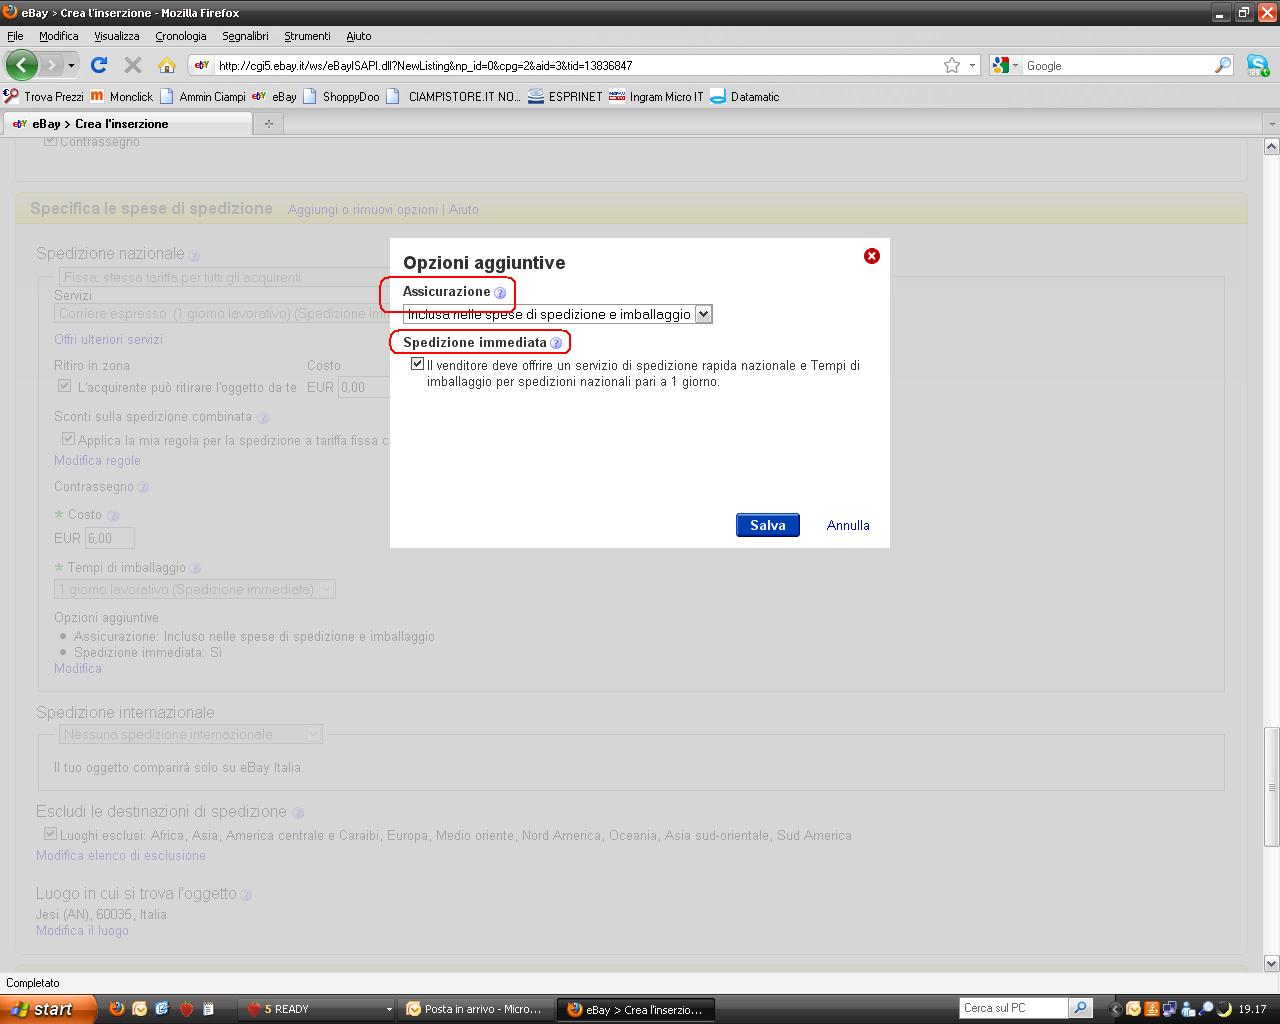Image resolution: width=1280 pixels, height=1024 pixels.
Task: Open help icon beside Escludi le destinazioni di spedizione
Action: [x=297, y=813]
